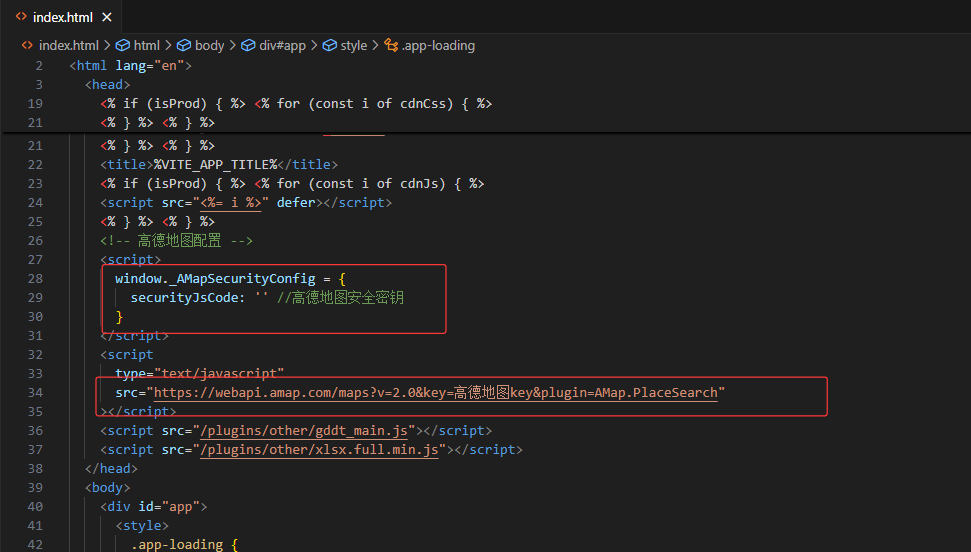The image size is (971, 552).
Task: Open index.html breadcrumb item
Action: click(x=68, y=45)
